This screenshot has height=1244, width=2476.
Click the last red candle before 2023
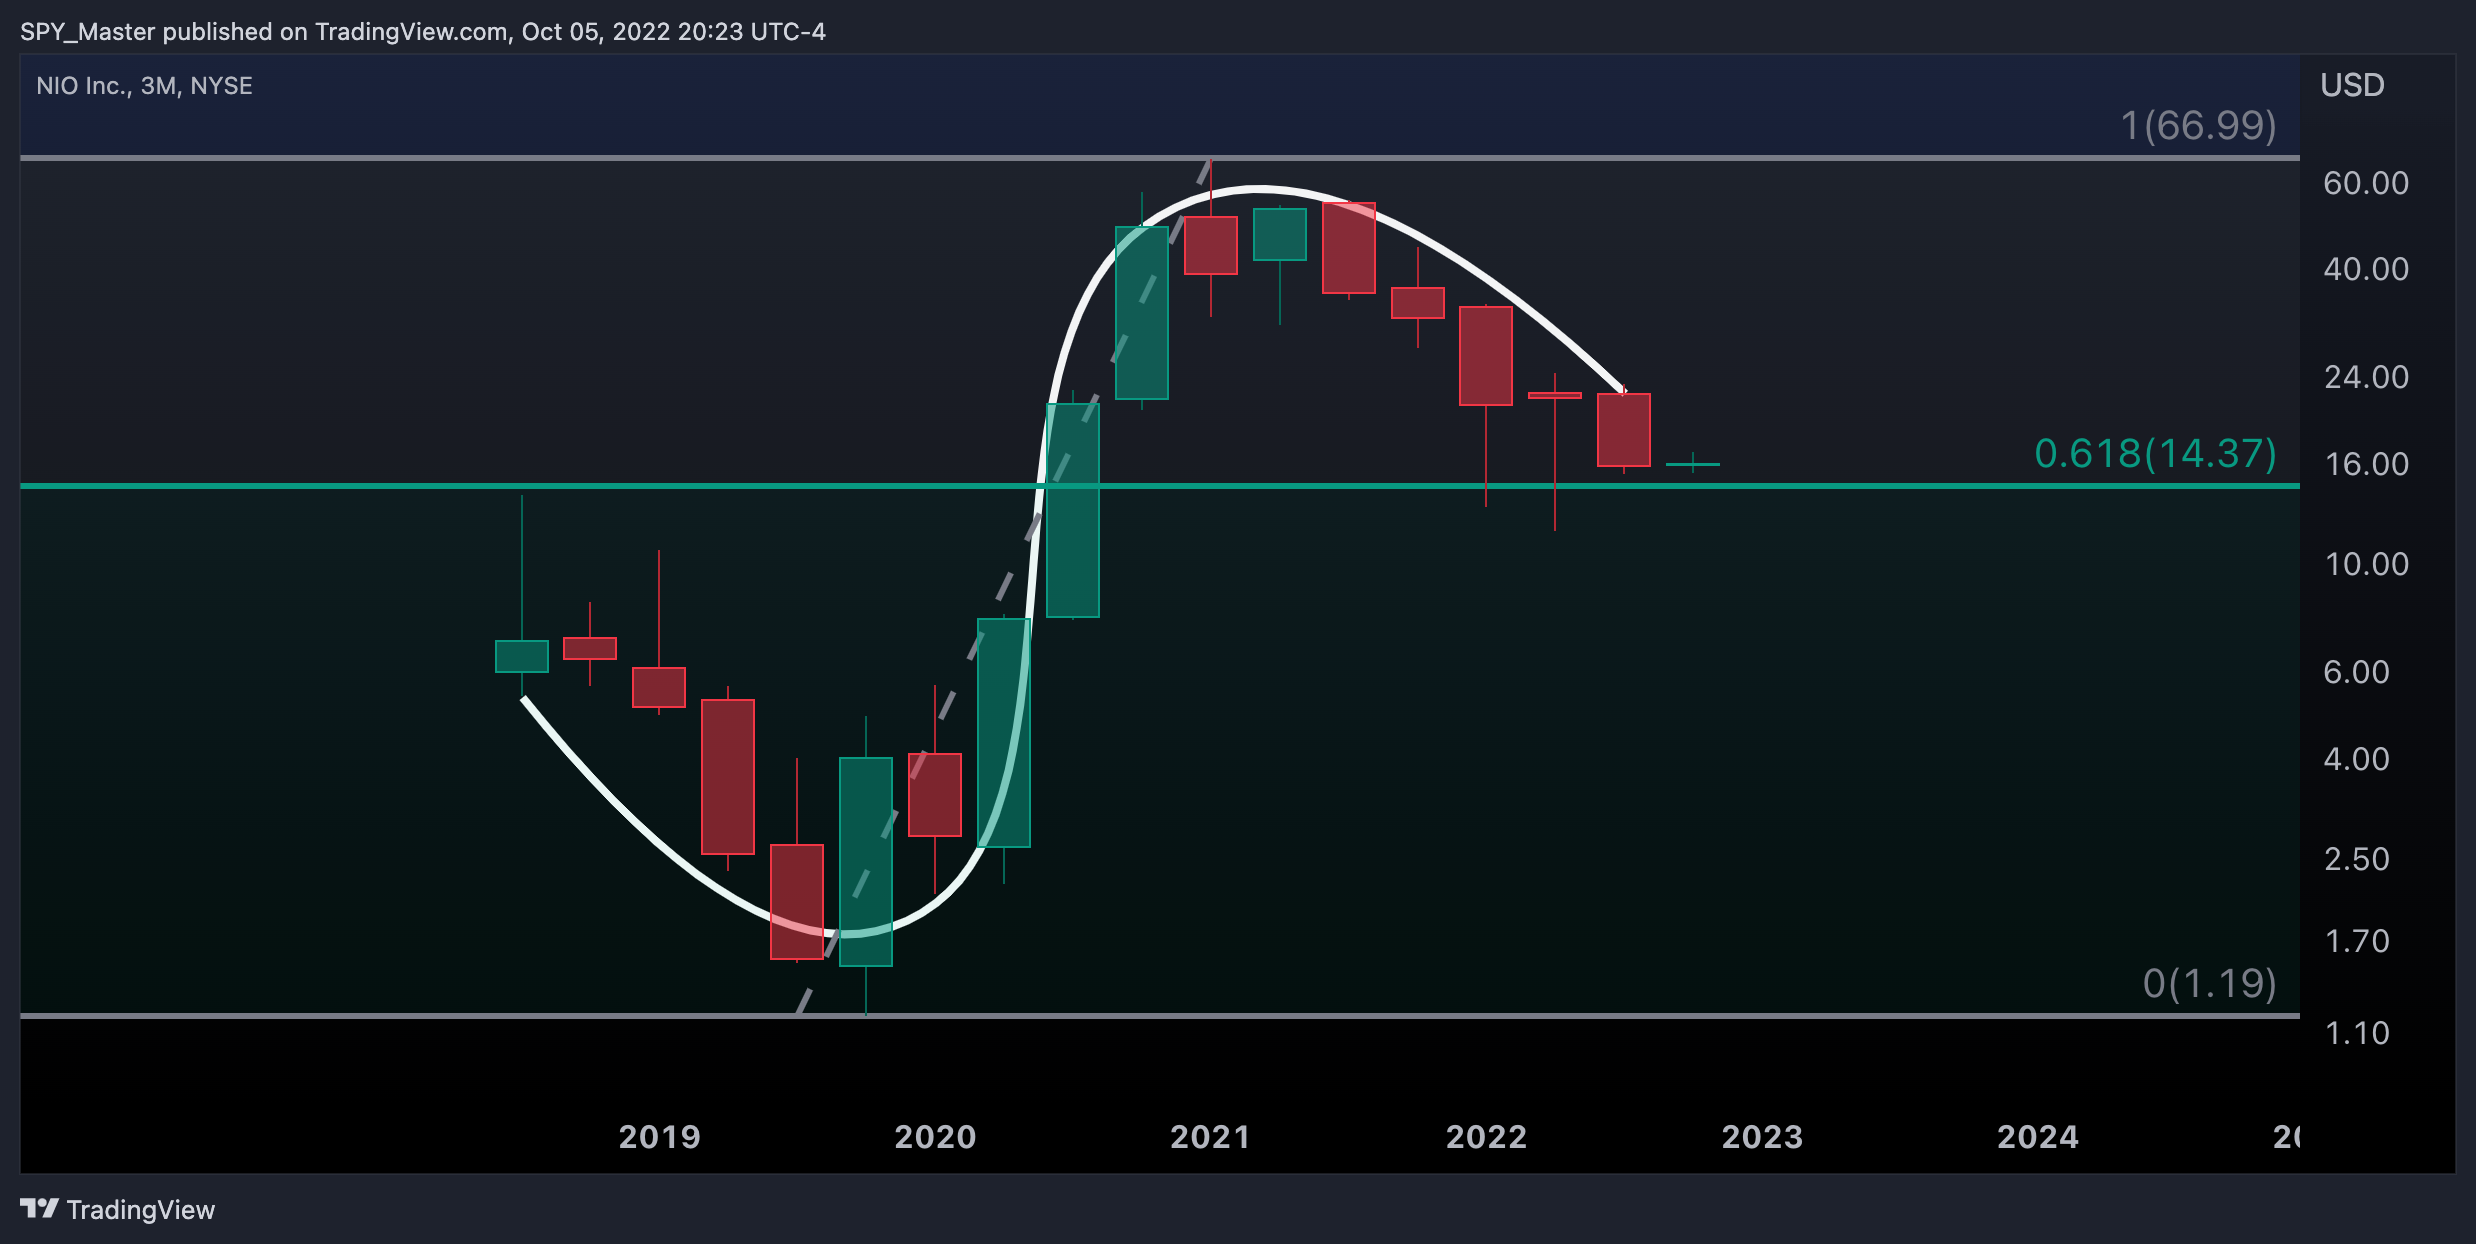coord(1624,430)
